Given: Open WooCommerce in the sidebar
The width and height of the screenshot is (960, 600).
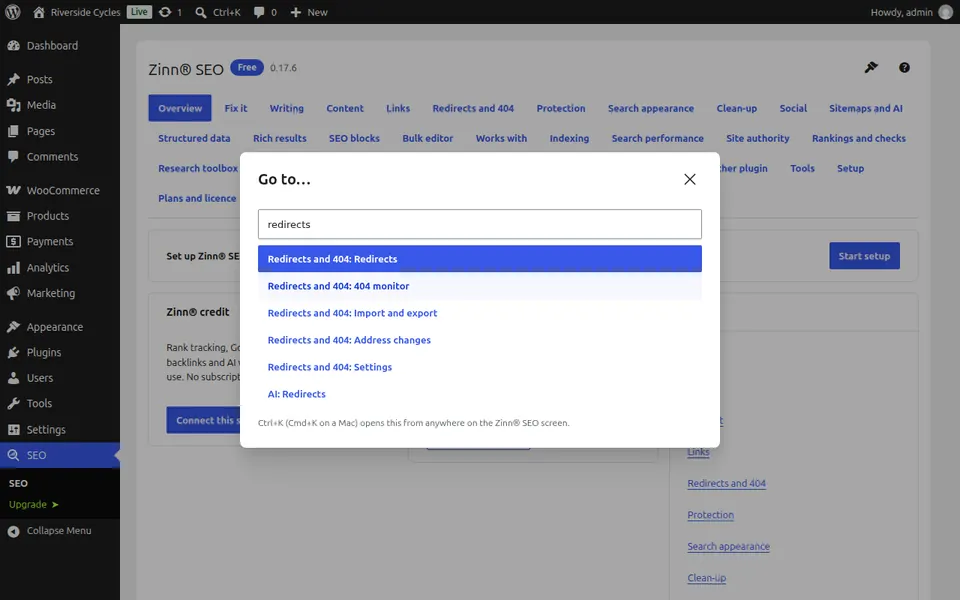Looking at the screenshot, I should pyautogui.click(x=60, y=190).
